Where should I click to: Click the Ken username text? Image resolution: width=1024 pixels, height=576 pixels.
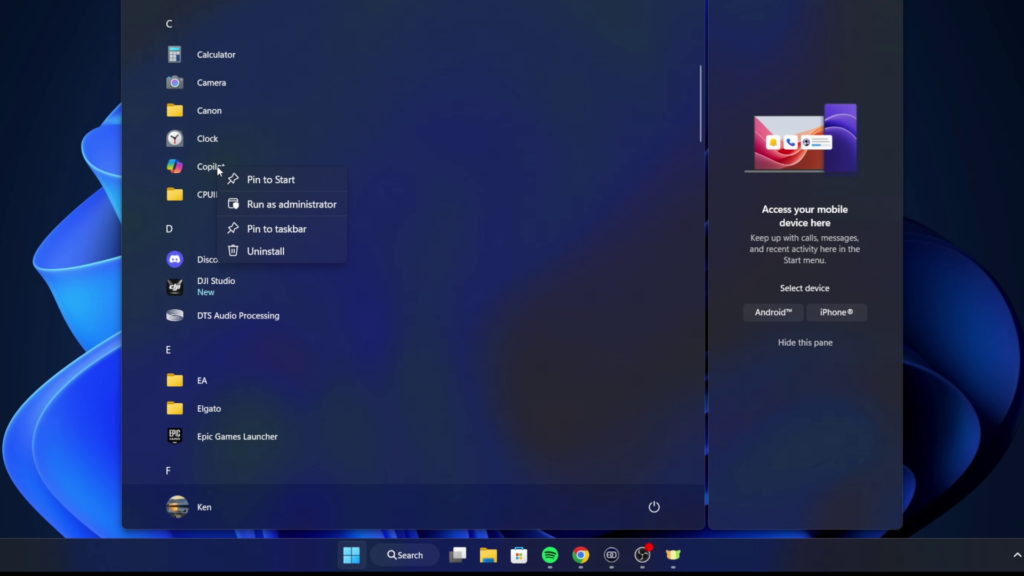(x=204, y=507)
